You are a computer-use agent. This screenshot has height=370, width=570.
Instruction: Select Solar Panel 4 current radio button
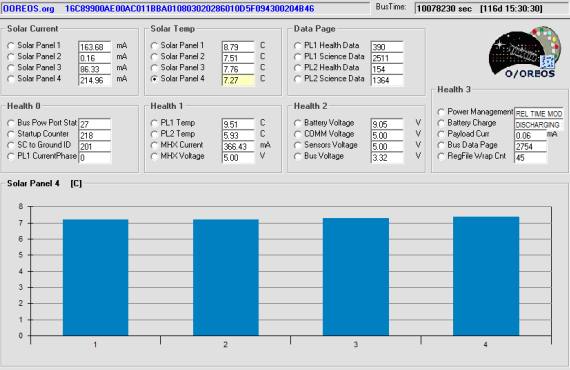(11, 79)
